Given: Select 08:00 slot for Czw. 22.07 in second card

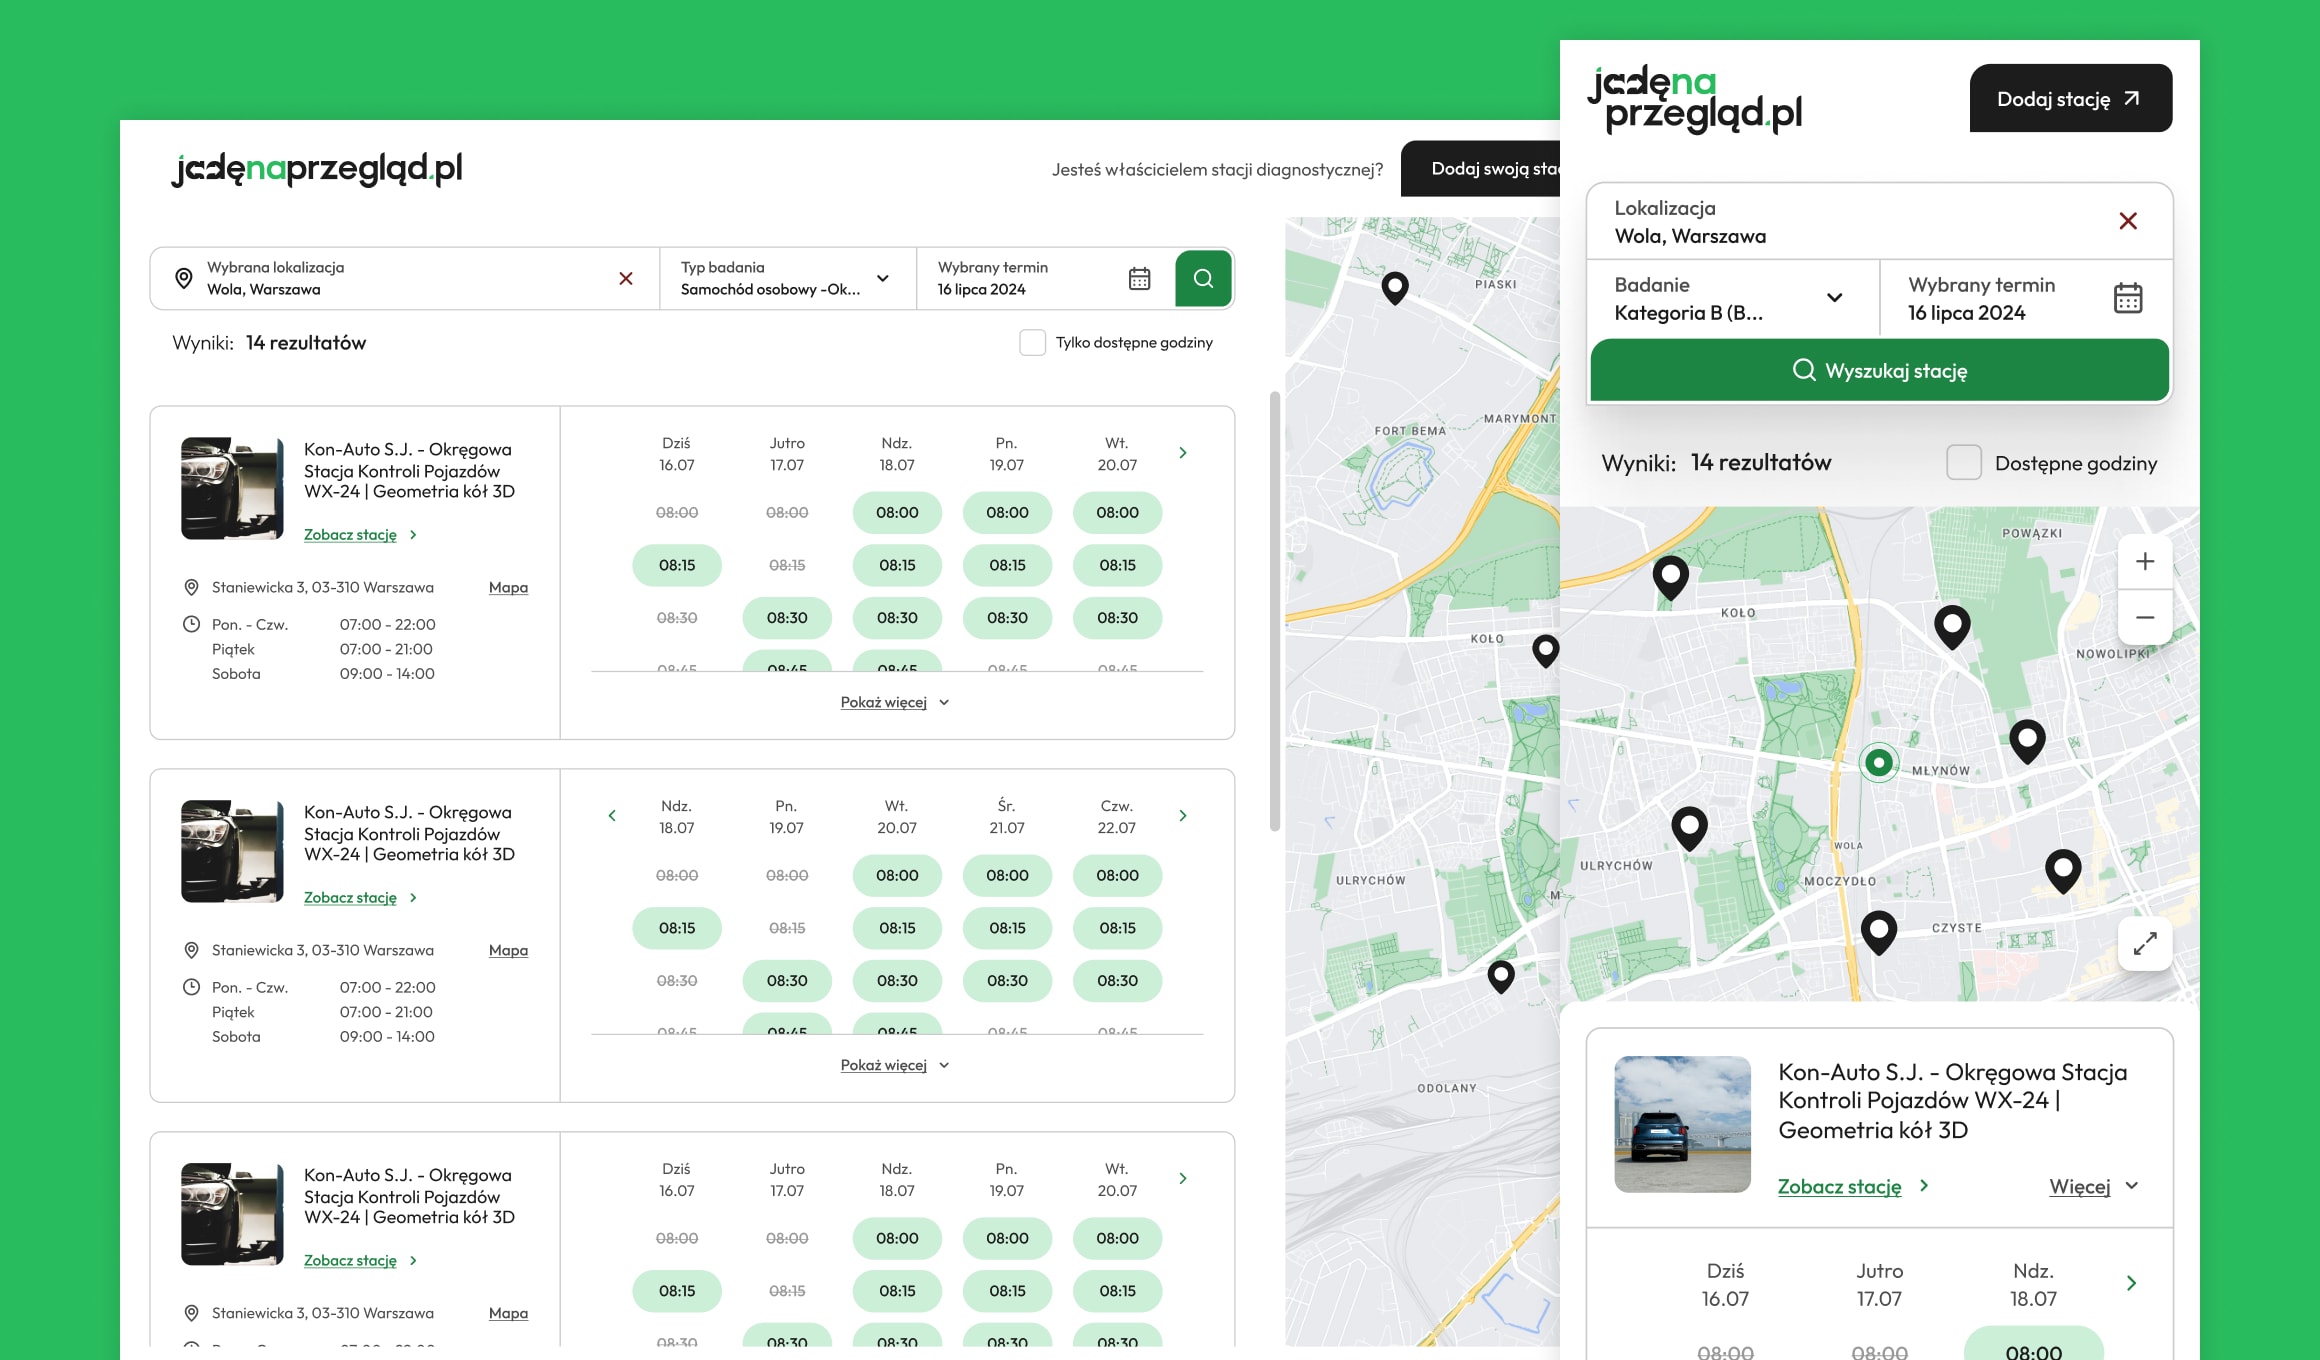Looking at the screenshot, I should (1117, 875).
